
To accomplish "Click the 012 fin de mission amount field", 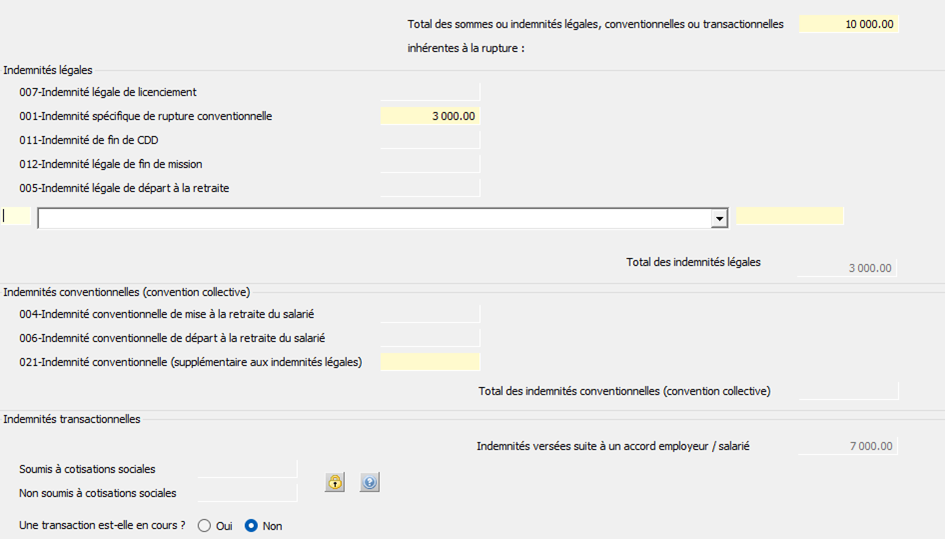I will [430, 164].
